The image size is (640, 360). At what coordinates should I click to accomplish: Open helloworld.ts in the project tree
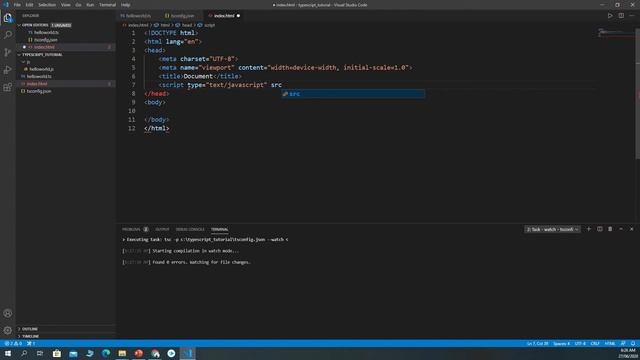point(65,76)
